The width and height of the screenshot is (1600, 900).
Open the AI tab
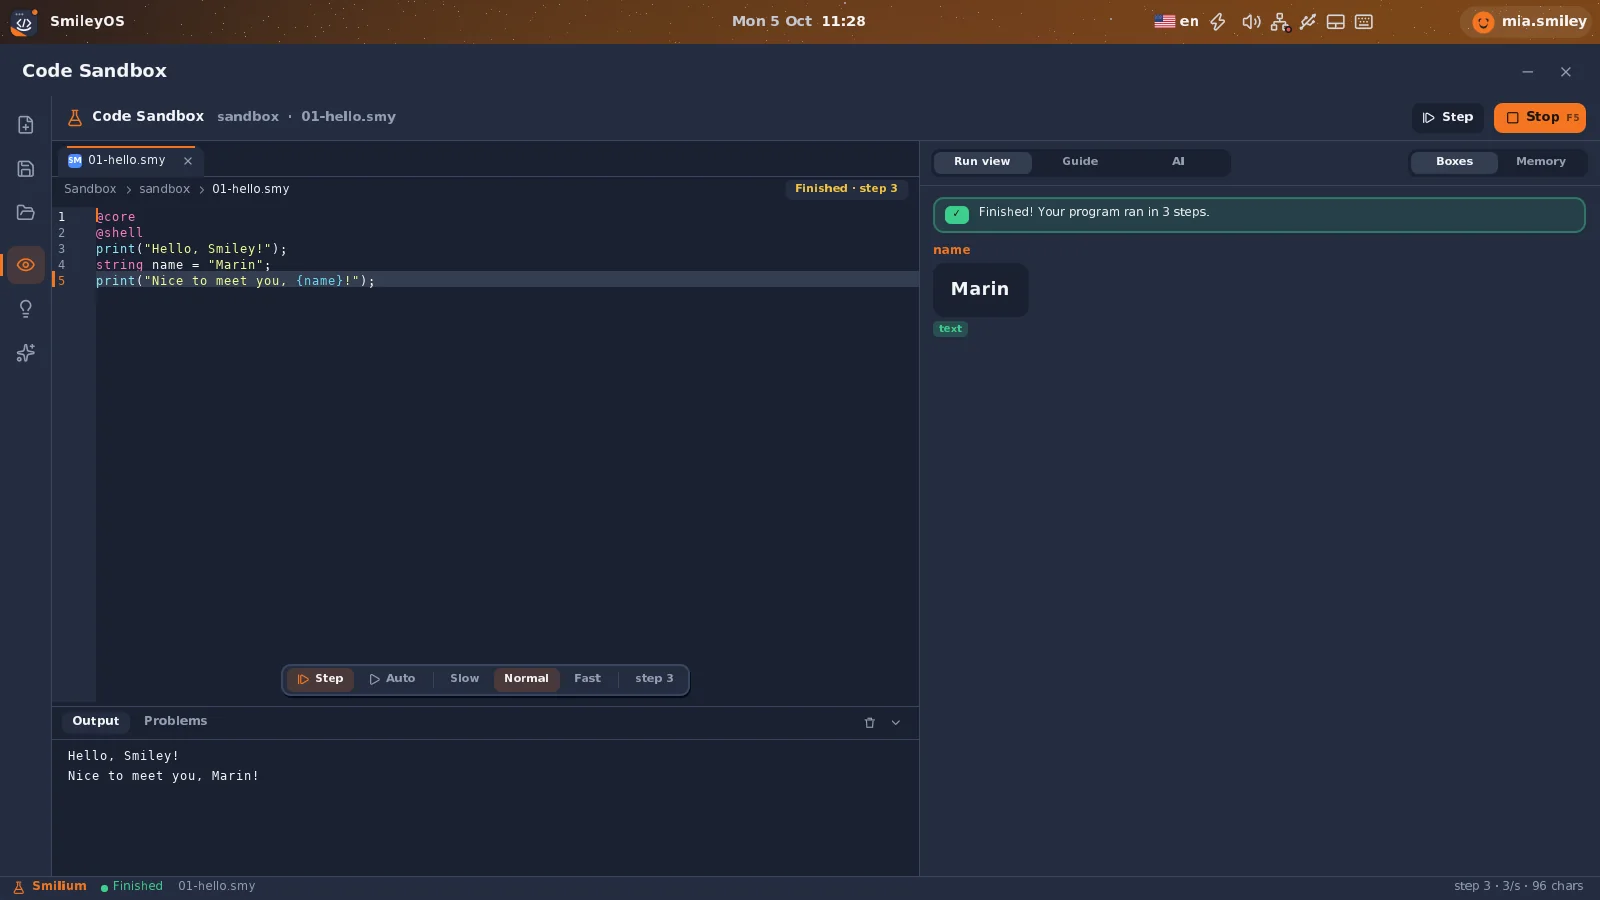pyautogui.click(x=1178, y=162)
